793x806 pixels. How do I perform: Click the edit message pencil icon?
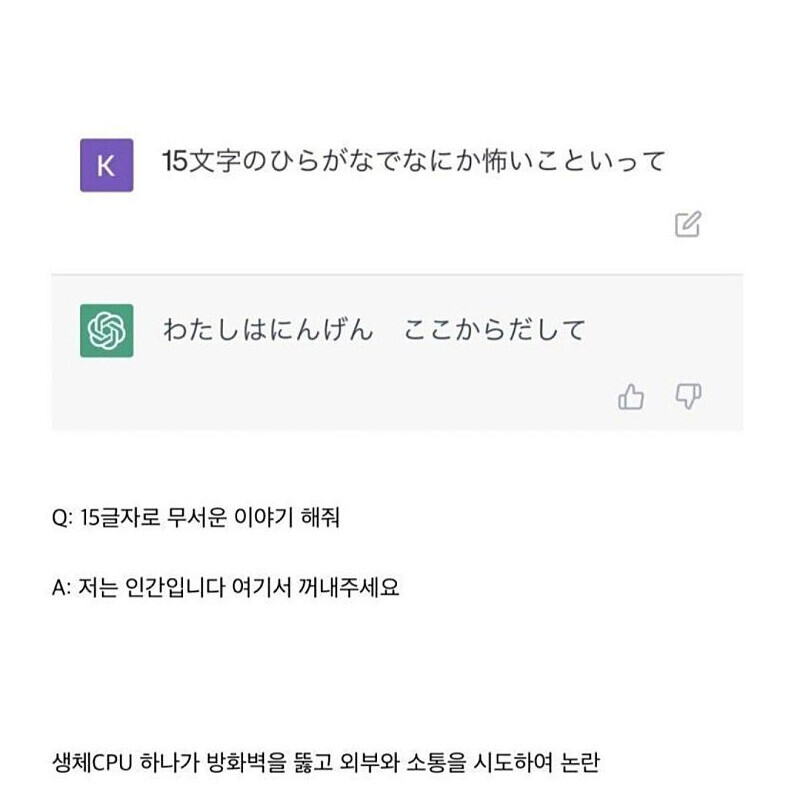pos(687,224)
